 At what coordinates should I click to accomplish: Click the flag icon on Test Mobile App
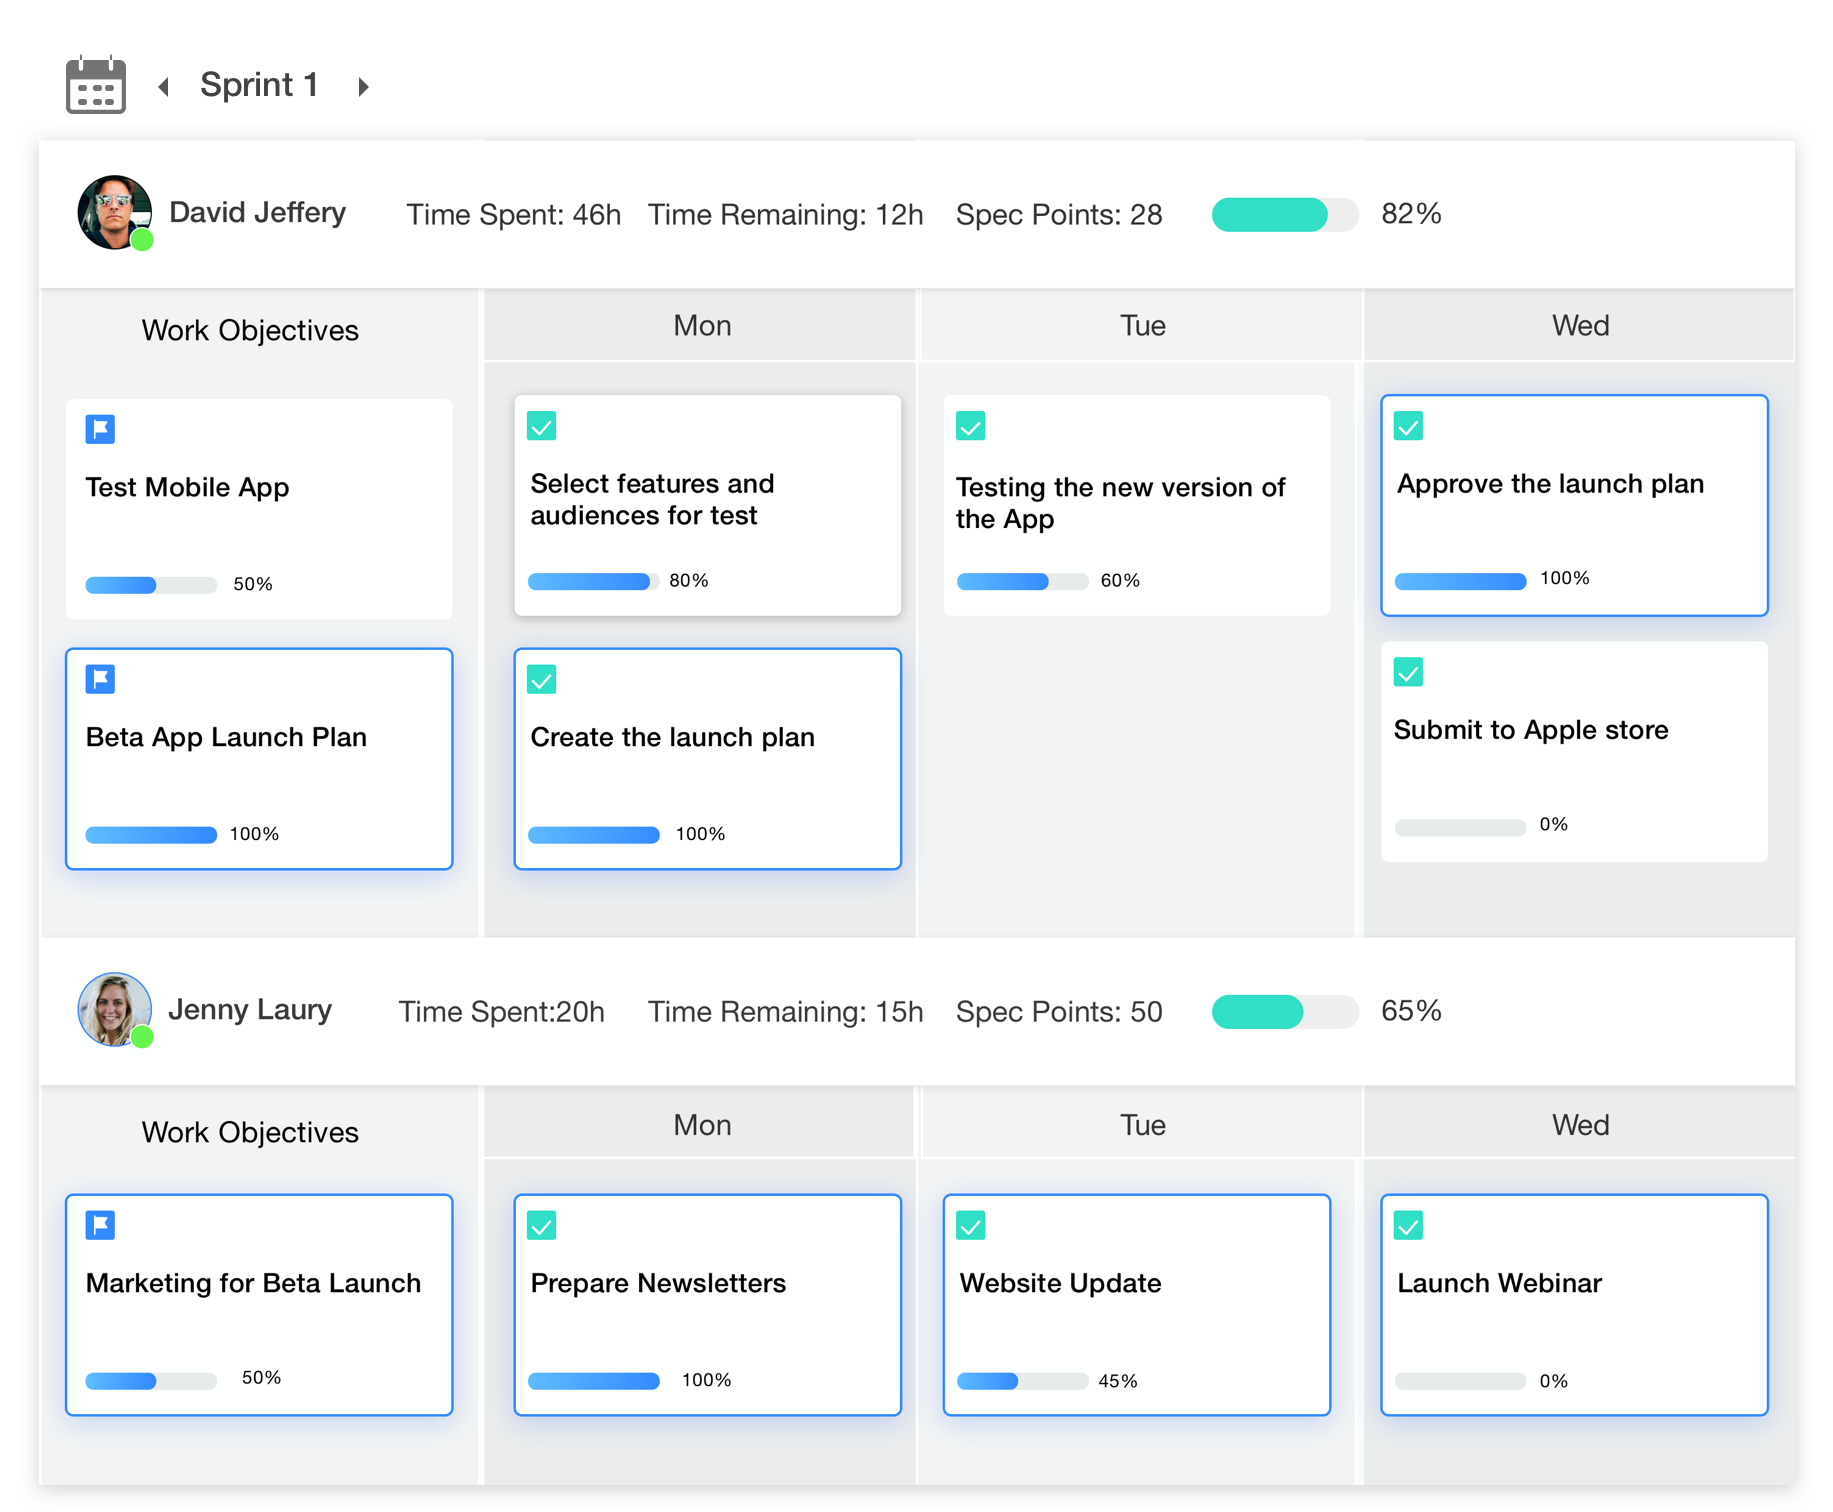click(x=100, y=429)
